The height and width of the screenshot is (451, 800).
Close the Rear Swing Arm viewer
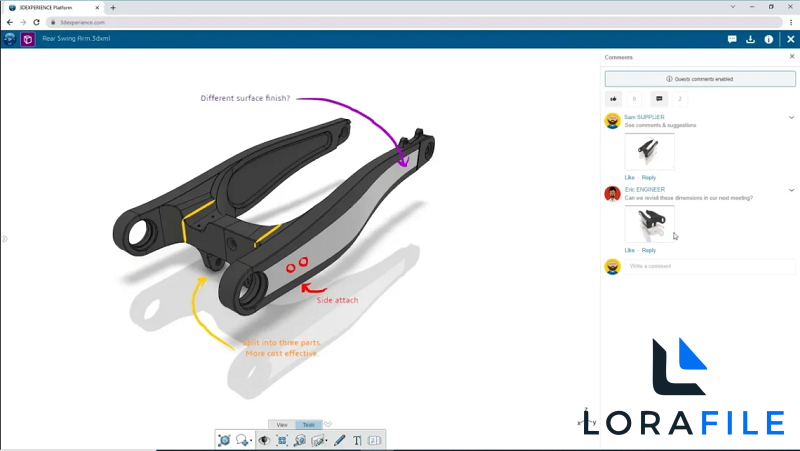791,39
